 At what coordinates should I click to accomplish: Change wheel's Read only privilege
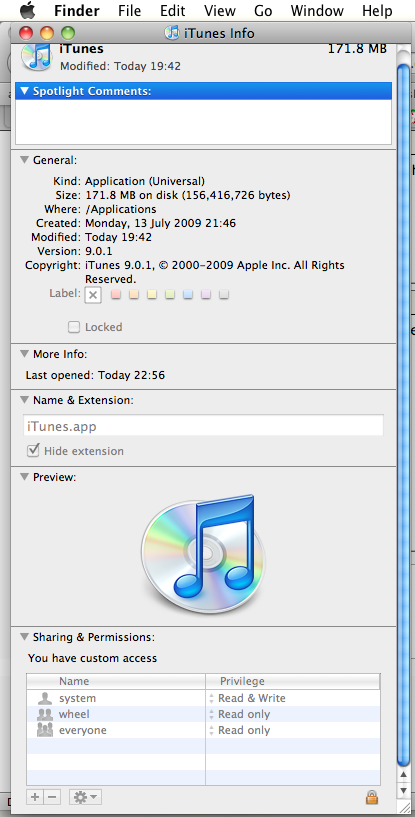tap(240, 714)
